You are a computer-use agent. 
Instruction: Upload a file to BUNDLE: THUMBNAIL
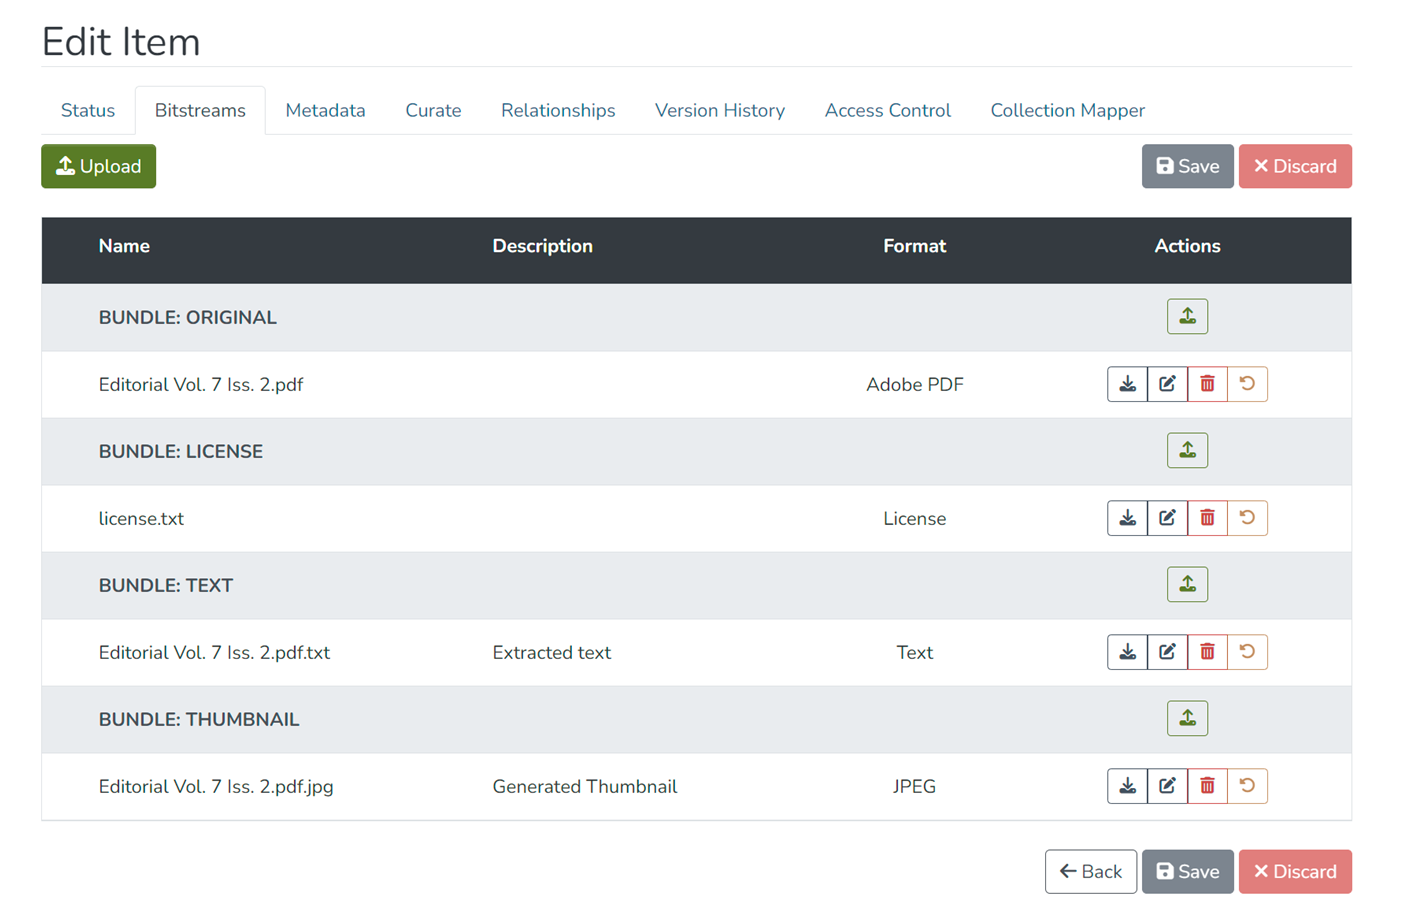(x=1187, y=717)
